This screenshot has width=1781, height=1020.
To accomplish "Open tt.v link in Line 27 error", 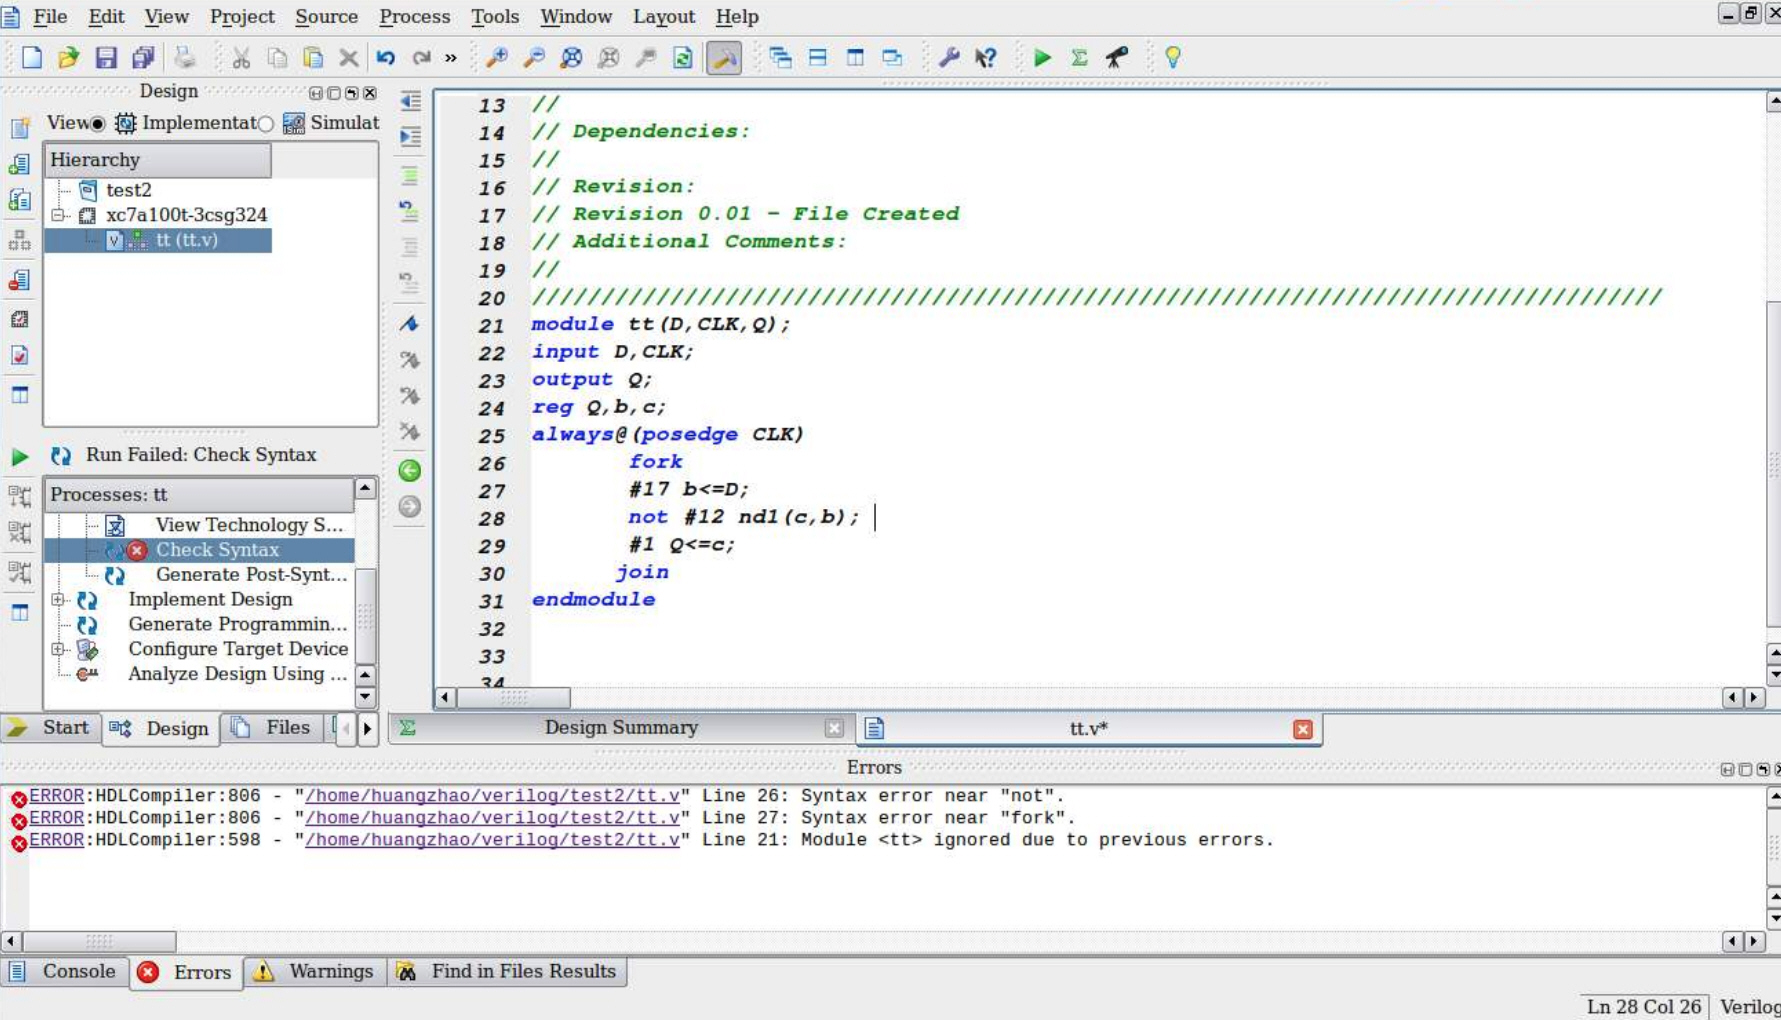I will click(492, 818).
